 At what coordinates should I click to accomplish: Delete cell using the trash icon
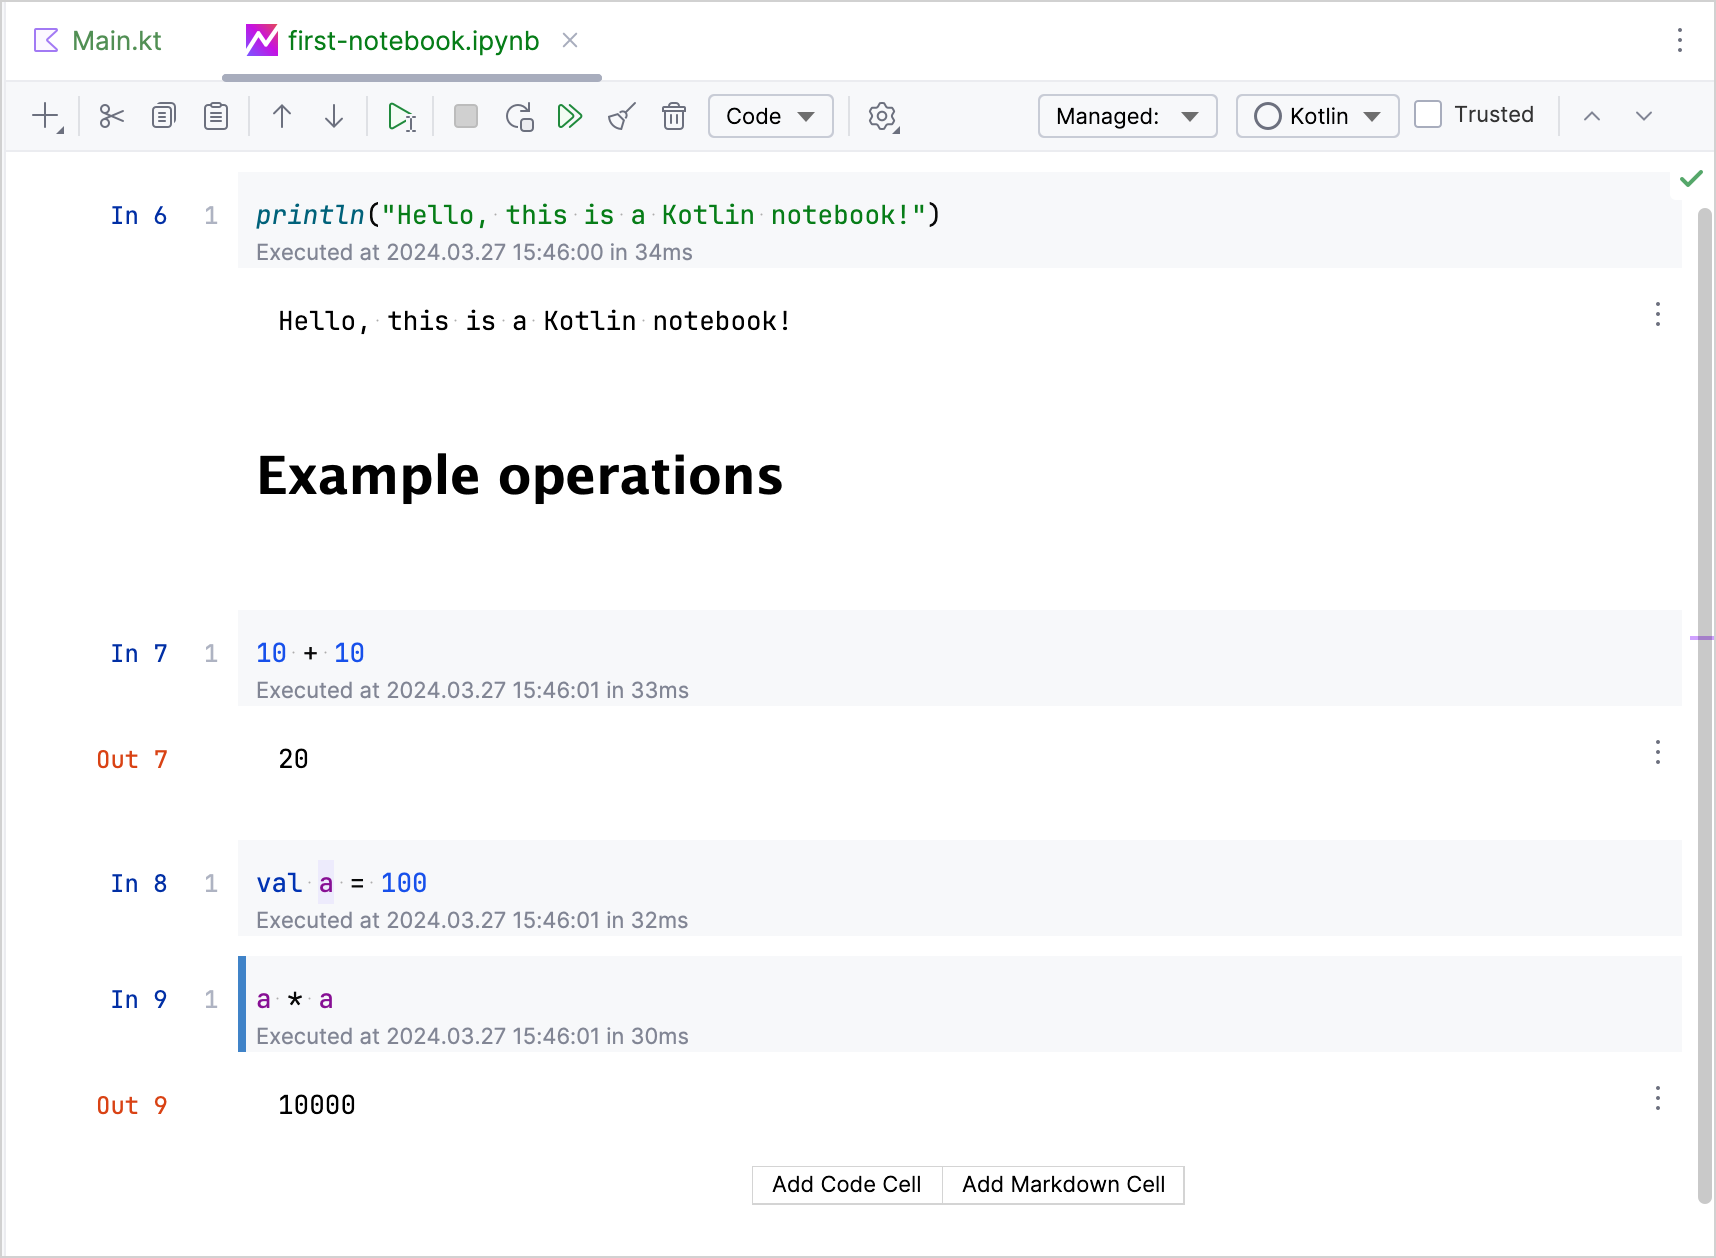click(674, 117)
